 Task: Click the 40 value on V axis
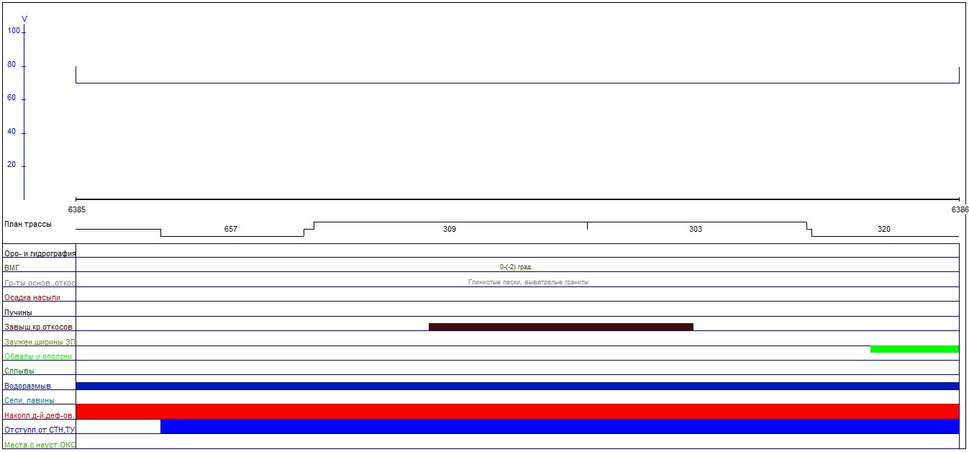[x=12, y=132]
